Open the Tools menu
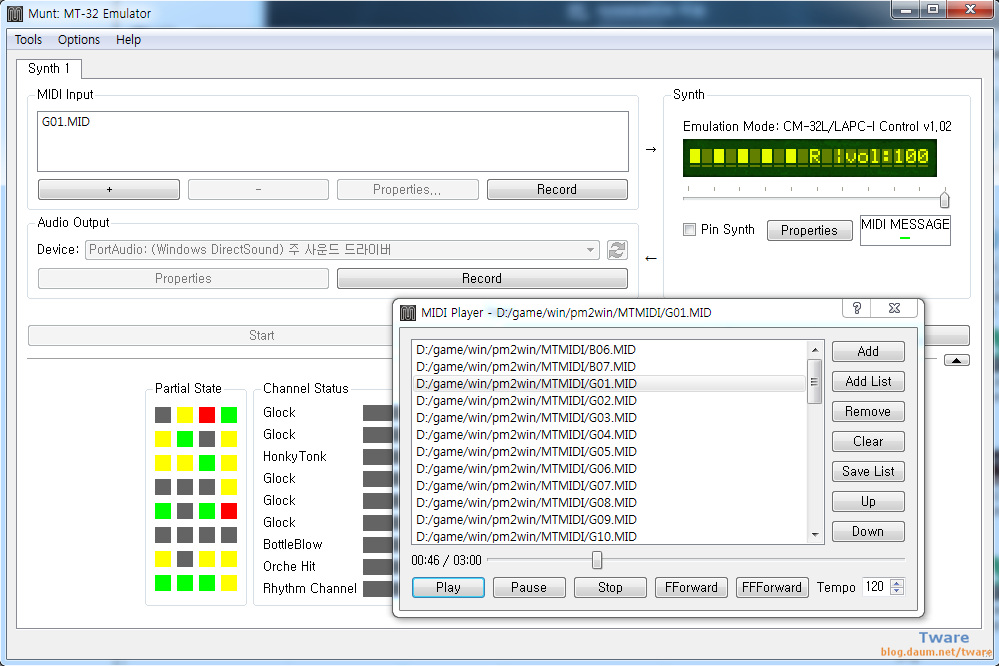 click(x=28, y=40)
